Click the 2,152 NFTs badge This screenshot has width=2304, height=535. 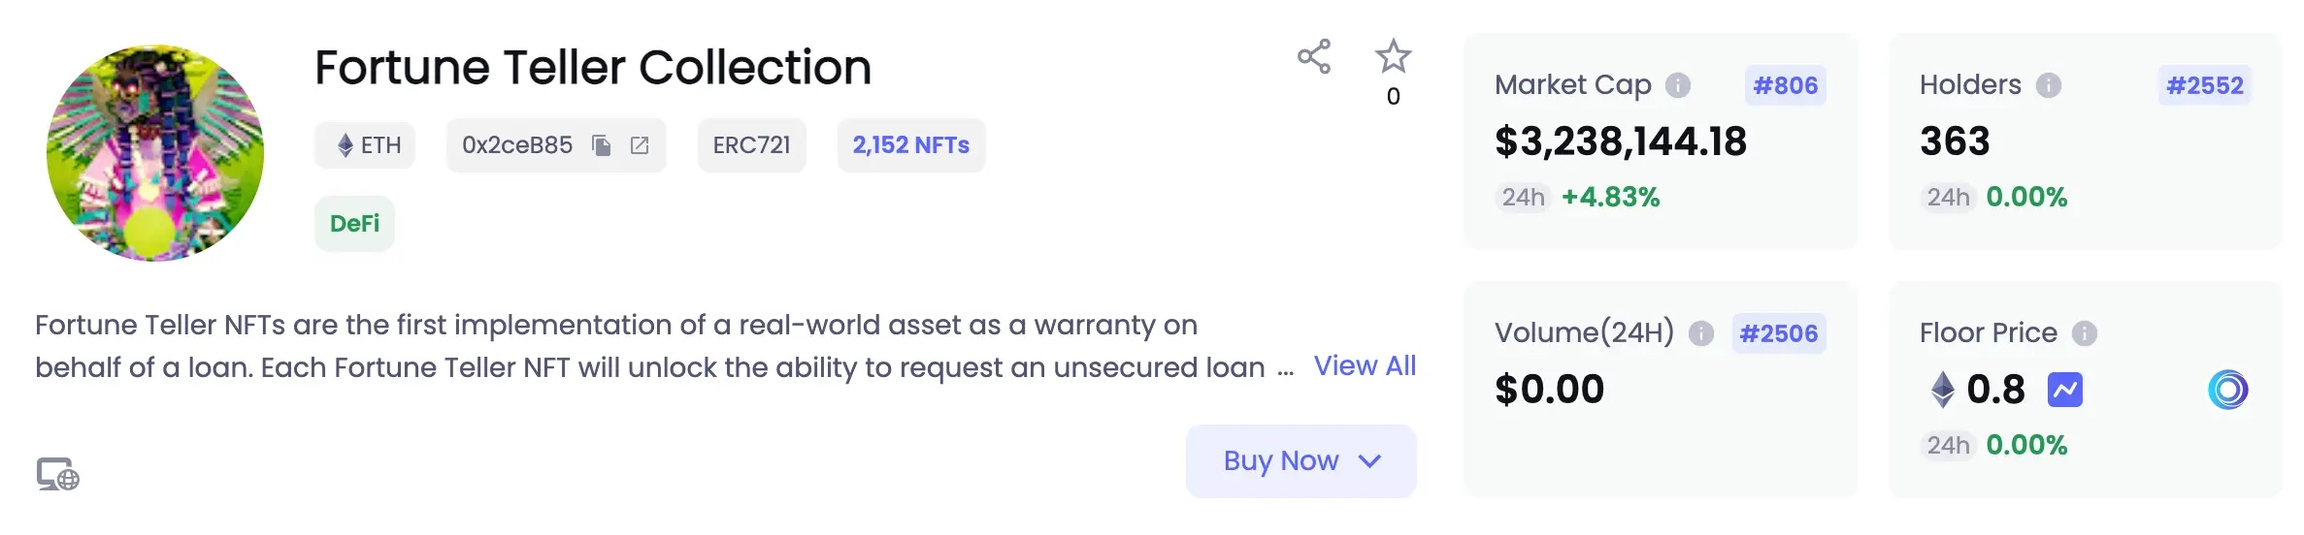[910, 146]
